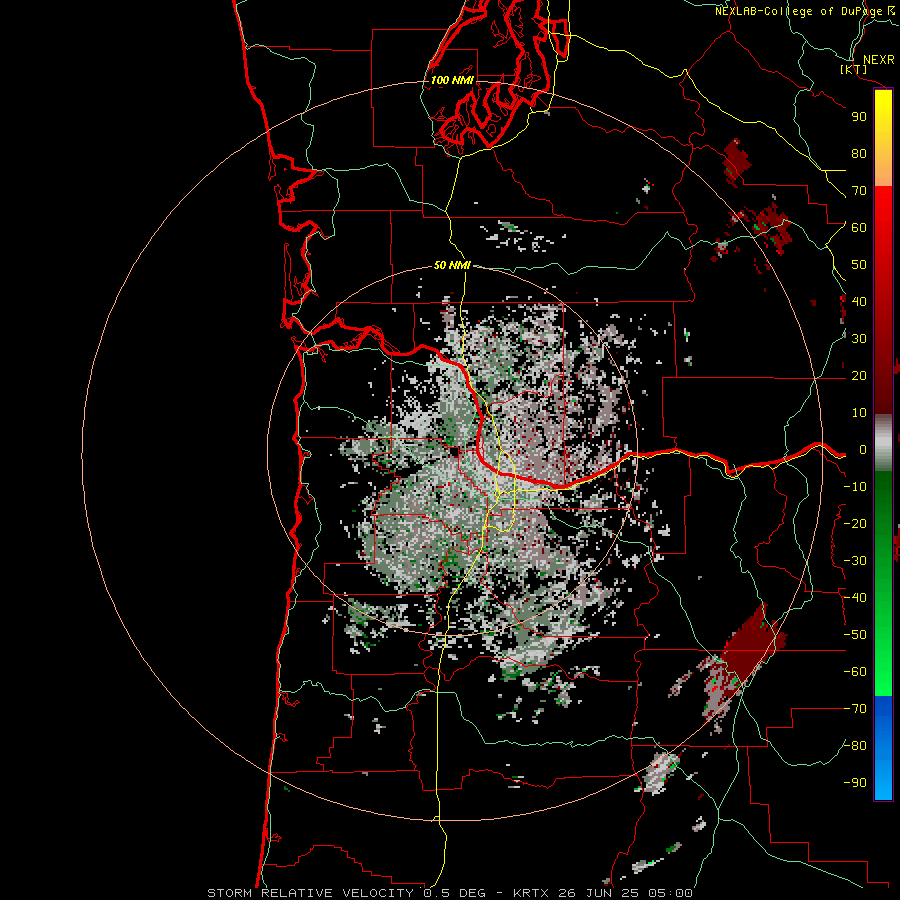
Task: Click the 90 value on the velocity scale
Action: (x=859, y=117)
